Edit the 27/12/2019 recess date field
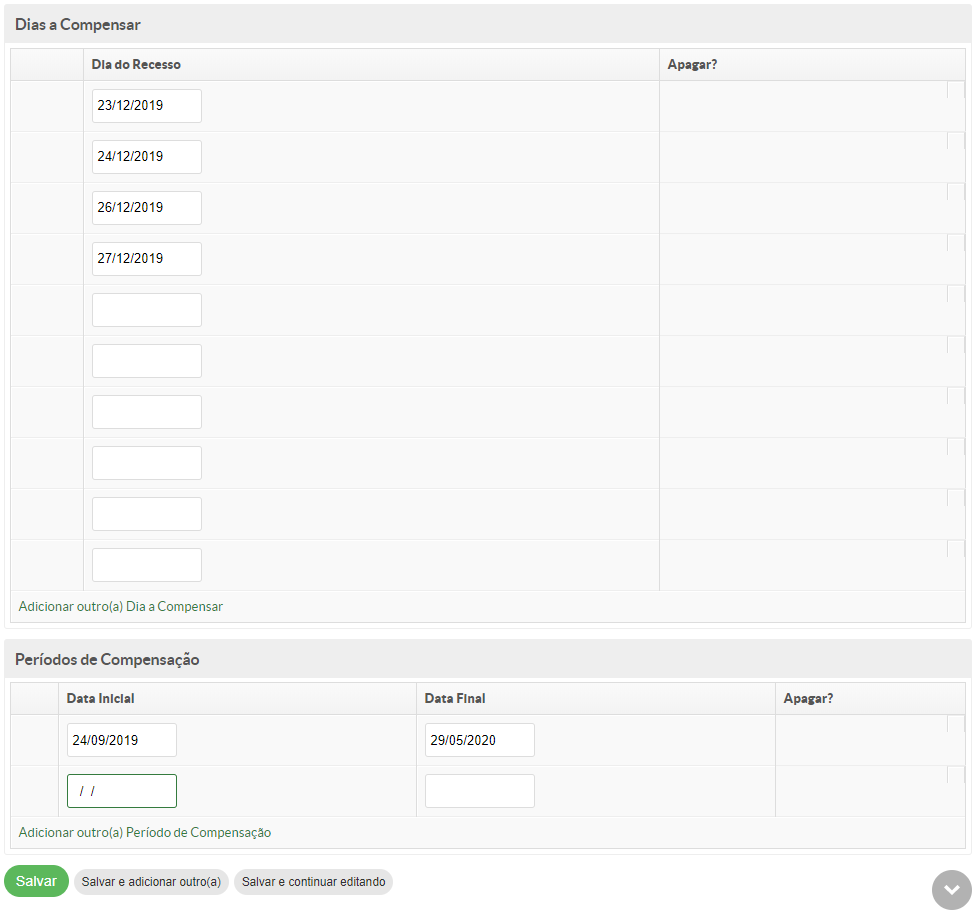This screenshot has height=914, width=976. point(147,259)
